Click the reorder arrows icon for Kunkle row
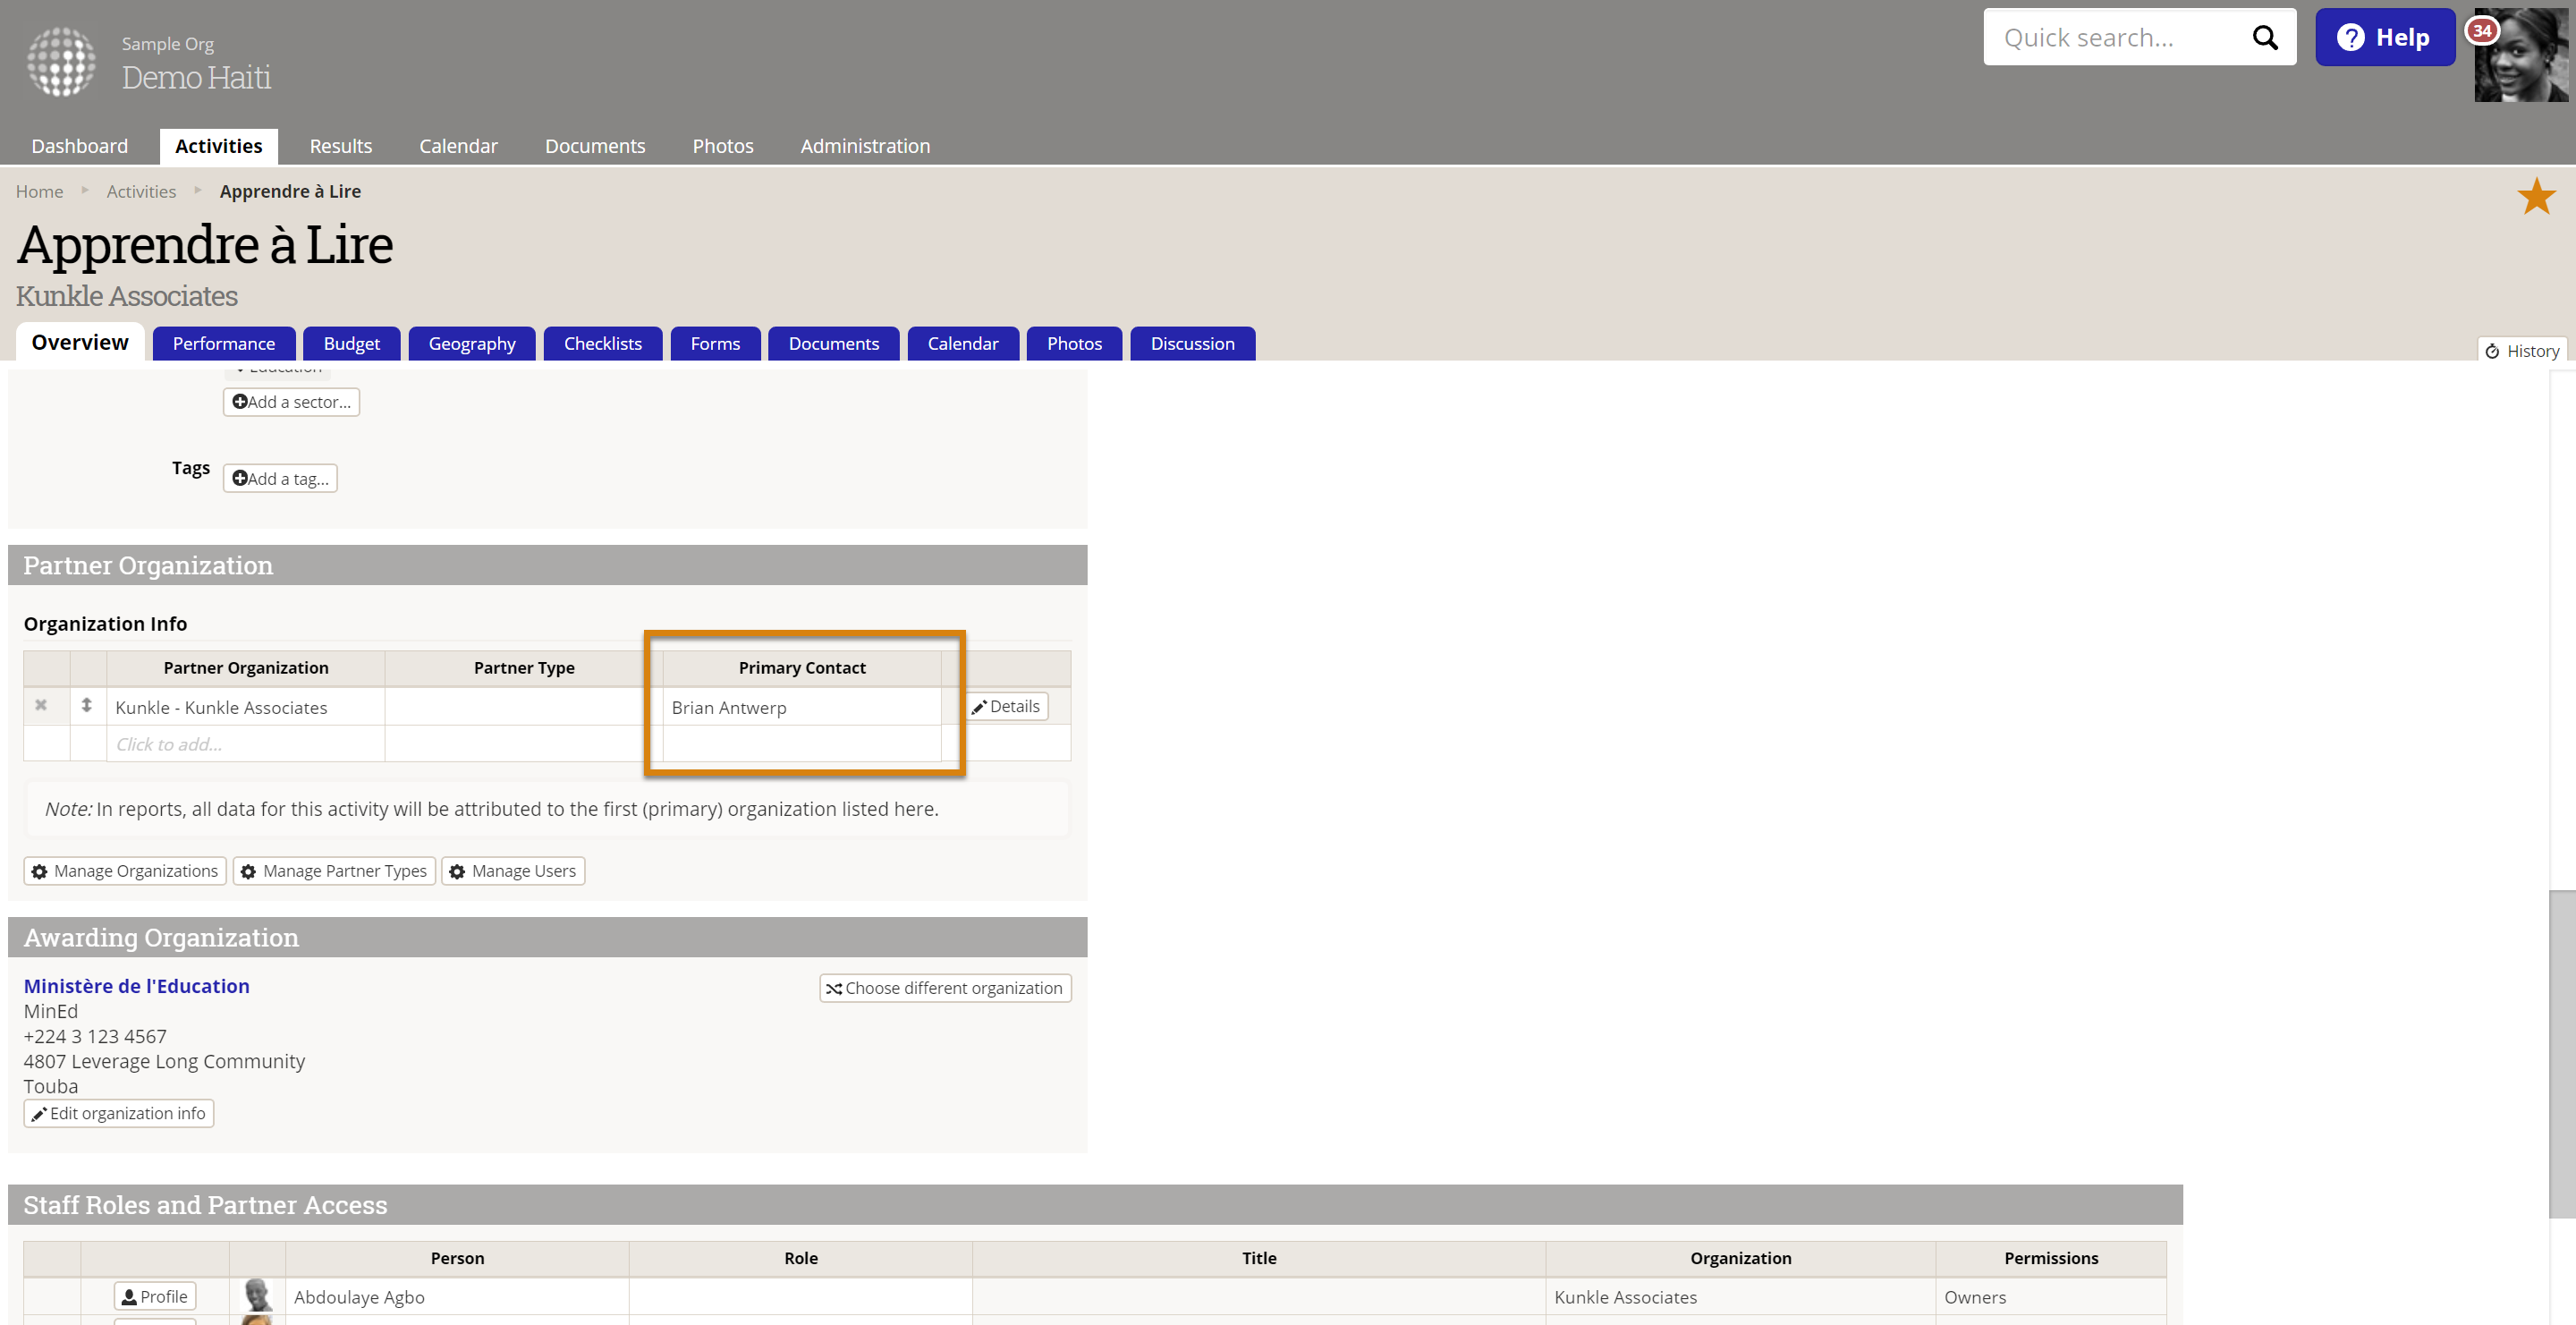The height and width of the screenshot is (1325, 2576). 87,705
